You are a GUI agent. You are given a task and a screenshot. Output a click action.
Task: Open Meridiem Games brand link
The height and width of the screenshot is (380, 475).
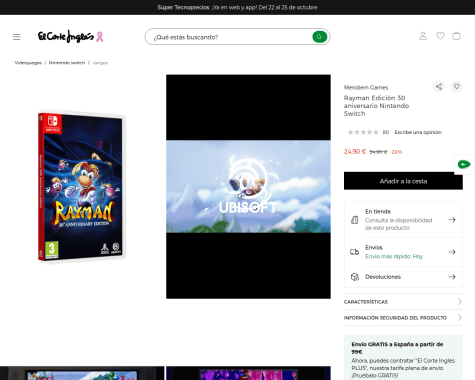click(x=366, y=88)
